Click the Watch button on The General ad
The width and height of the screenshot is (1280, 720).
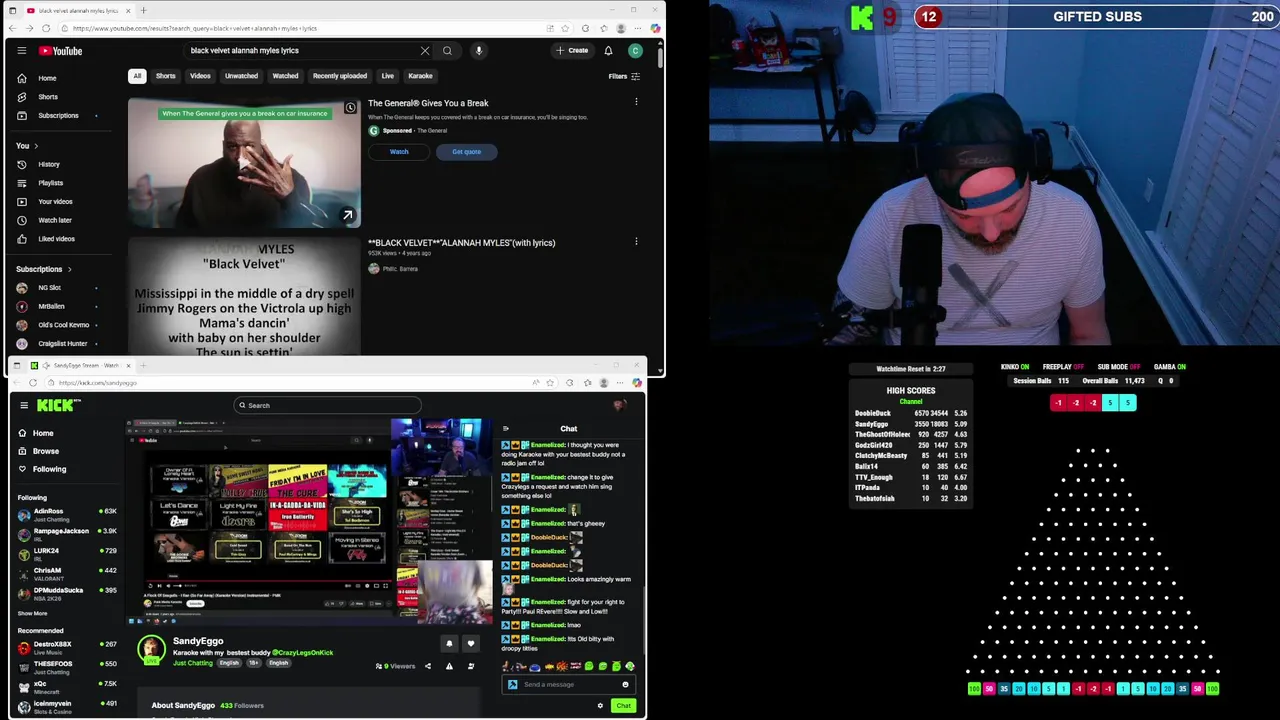(x=399, y=152)
